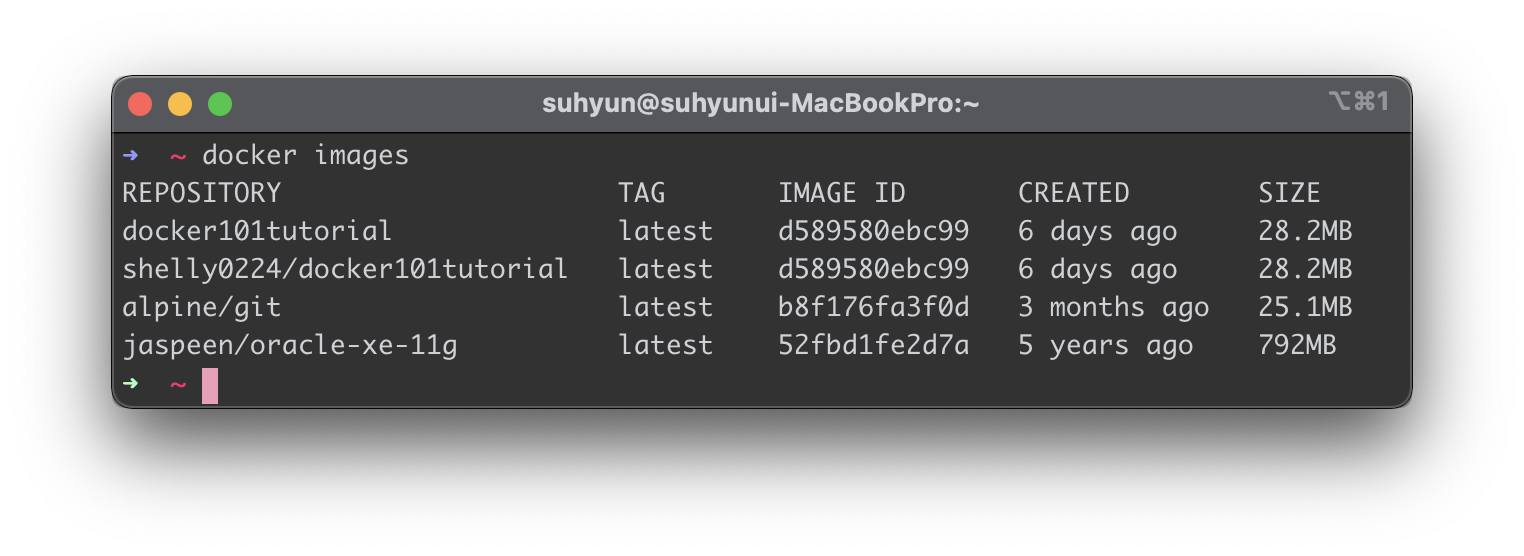Click the green prompt arrow on last line
1524x556 pixels.
click(x=131, y=384)
